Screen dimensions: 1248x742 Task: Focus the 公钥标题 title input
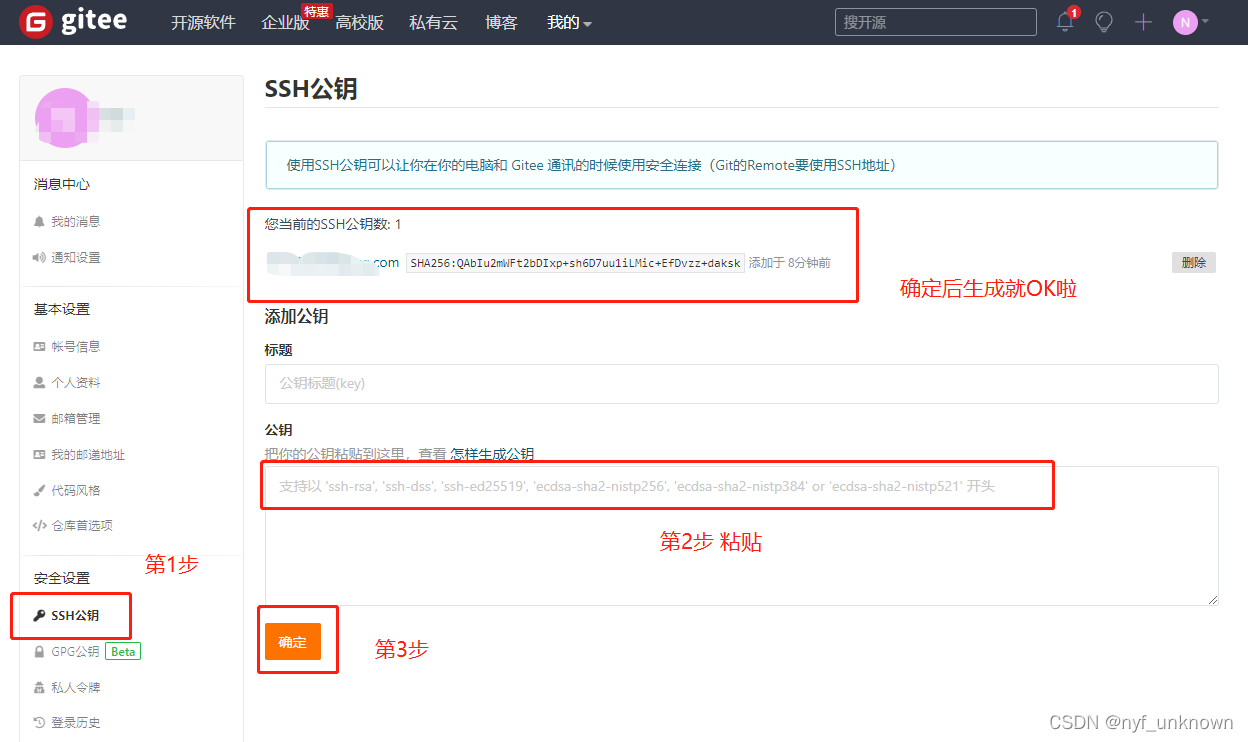click(x=741, y=383)
